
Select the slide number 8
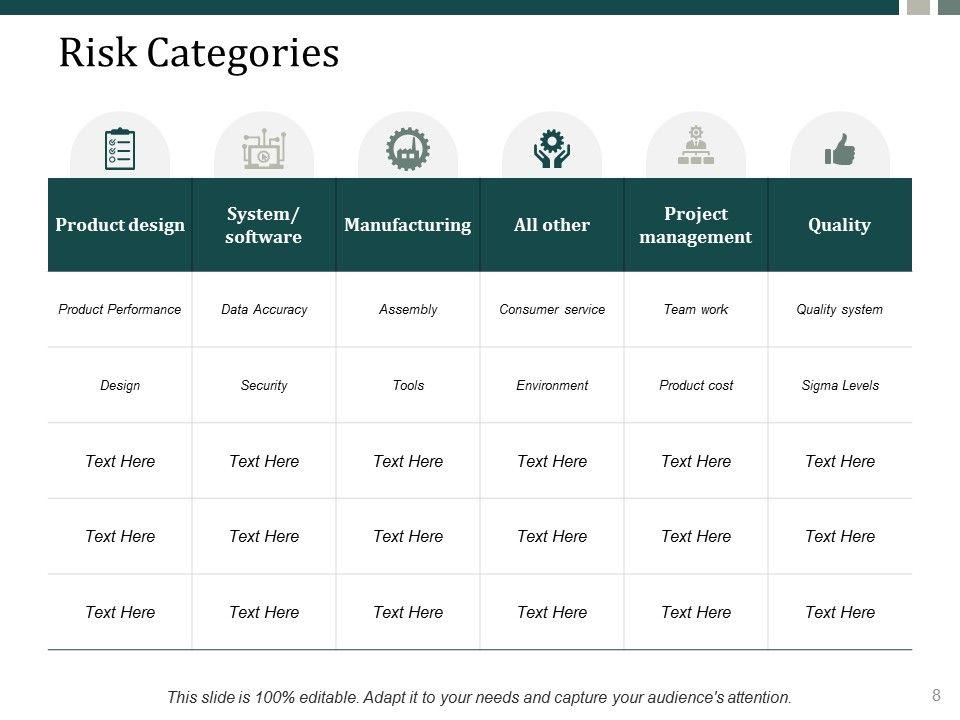point(936,695)
